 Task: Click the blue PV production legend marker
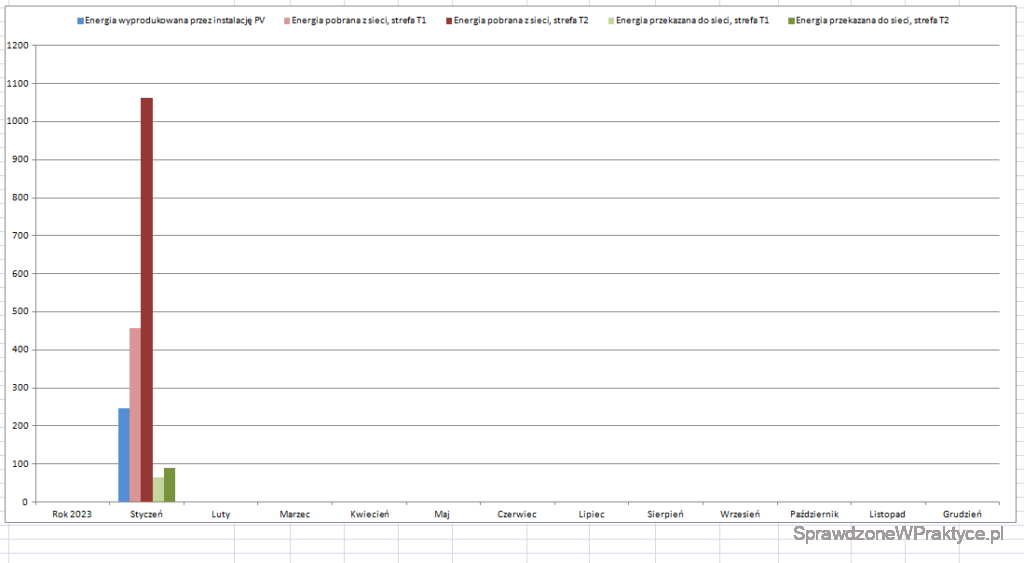point(80,20)
